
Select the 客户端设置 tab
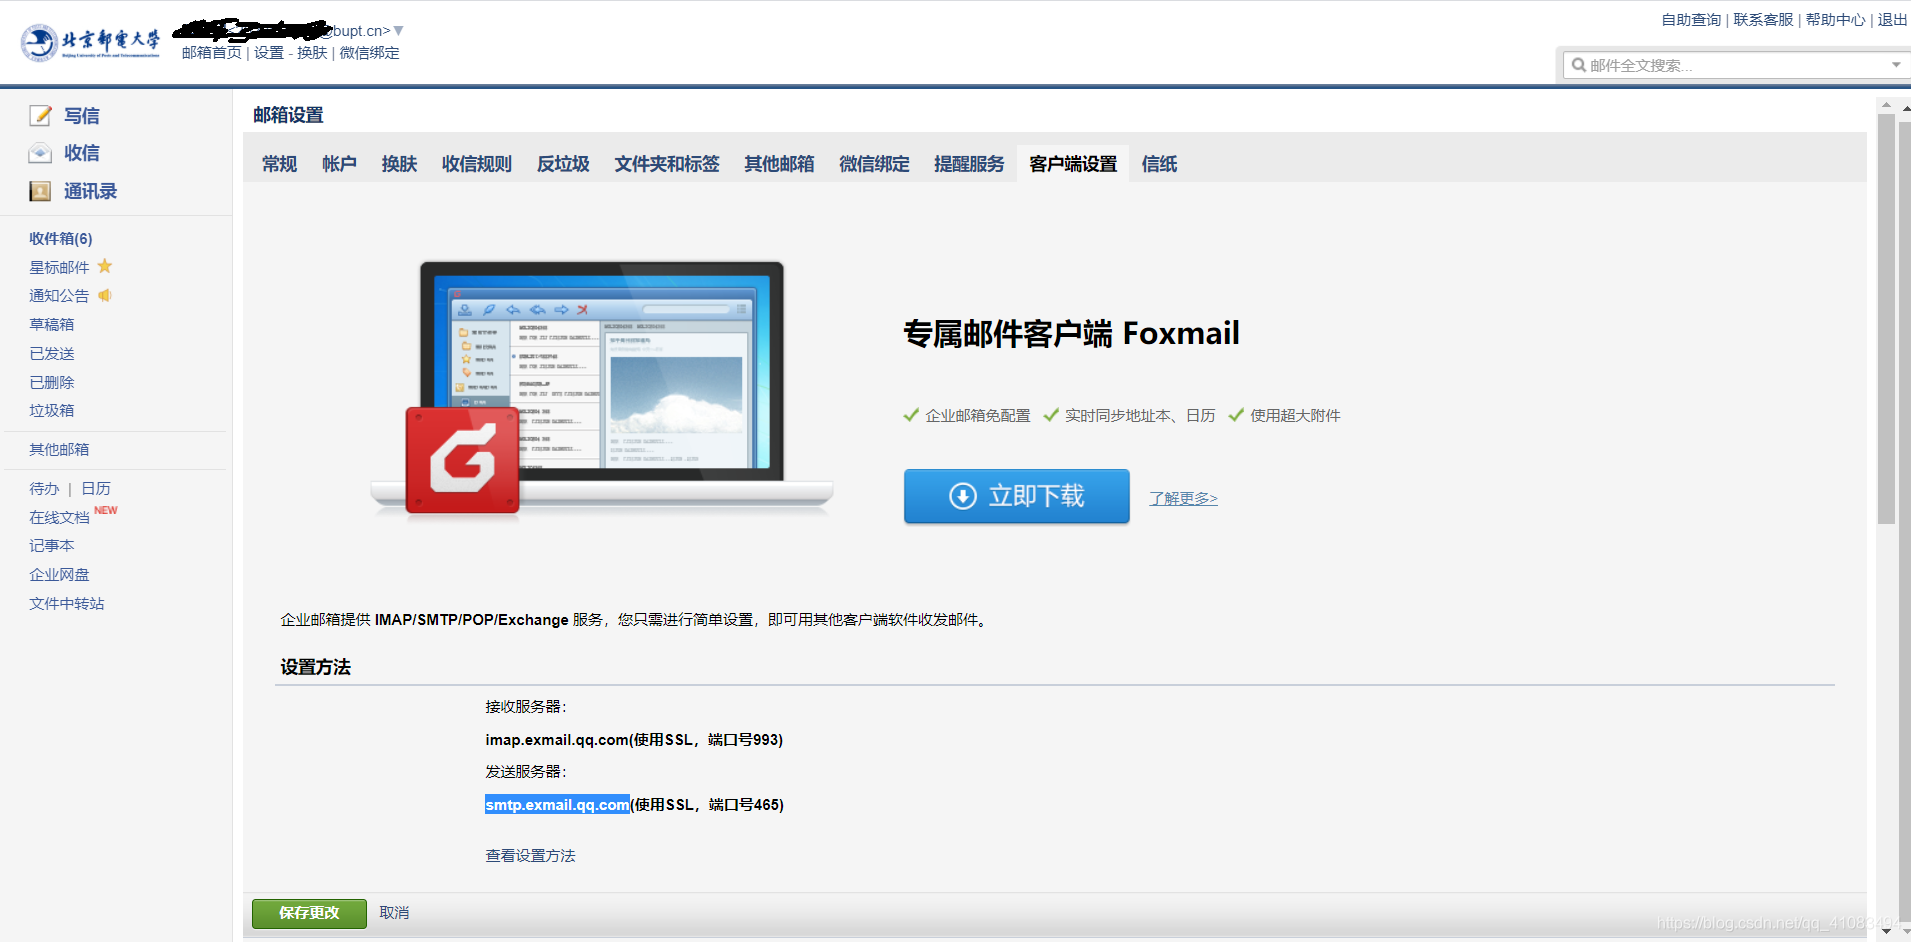(x=1073, y=164)
